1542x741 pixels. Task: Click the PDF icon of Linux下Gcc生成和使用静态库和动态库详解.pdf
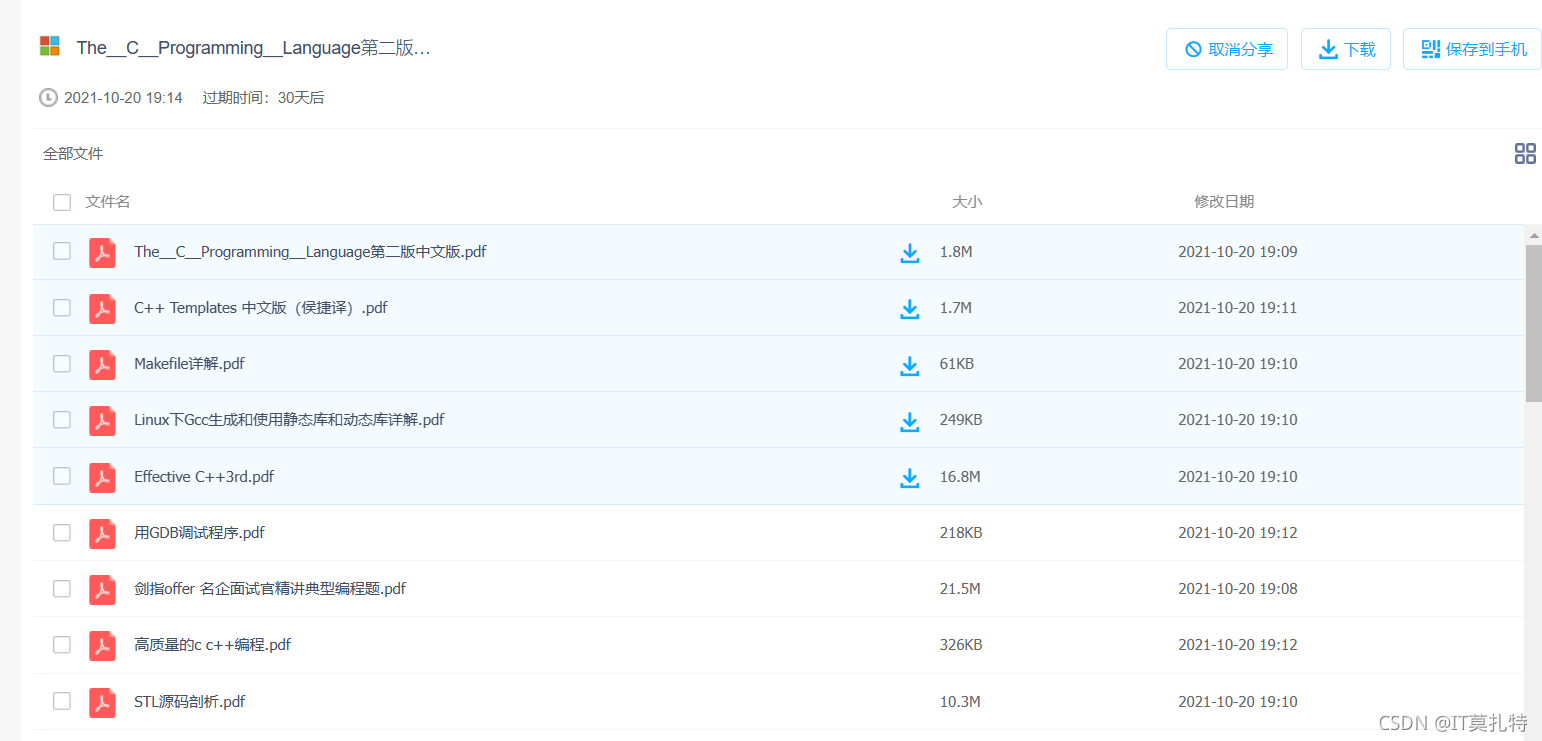tap(102, 421)
